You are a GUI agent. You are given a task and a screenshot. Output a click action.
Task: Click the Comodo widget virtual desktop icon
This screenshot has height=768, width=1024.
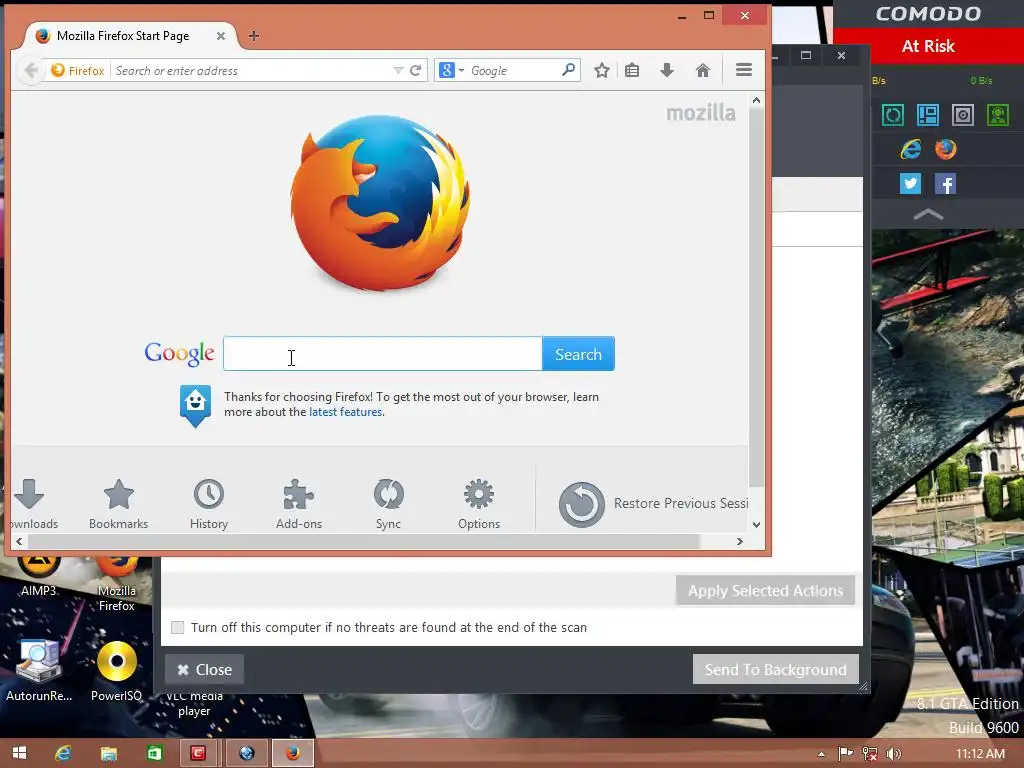click(x=963, y=116)
